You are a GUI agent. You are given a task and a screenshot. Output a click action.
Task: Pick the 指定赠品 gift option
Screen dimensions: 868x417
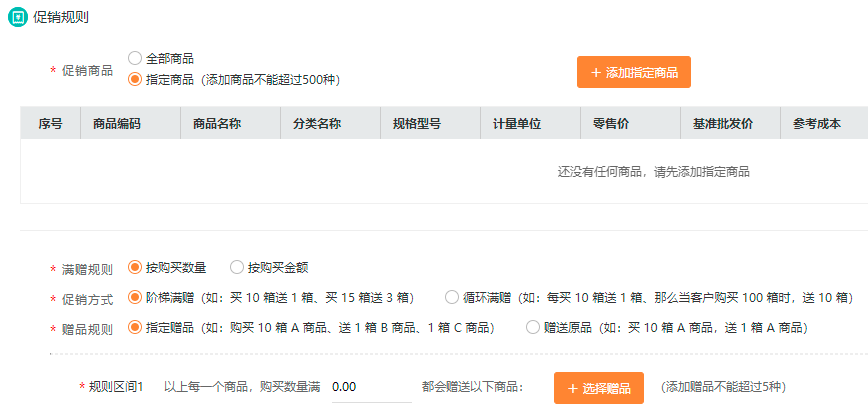pos(135,327)
